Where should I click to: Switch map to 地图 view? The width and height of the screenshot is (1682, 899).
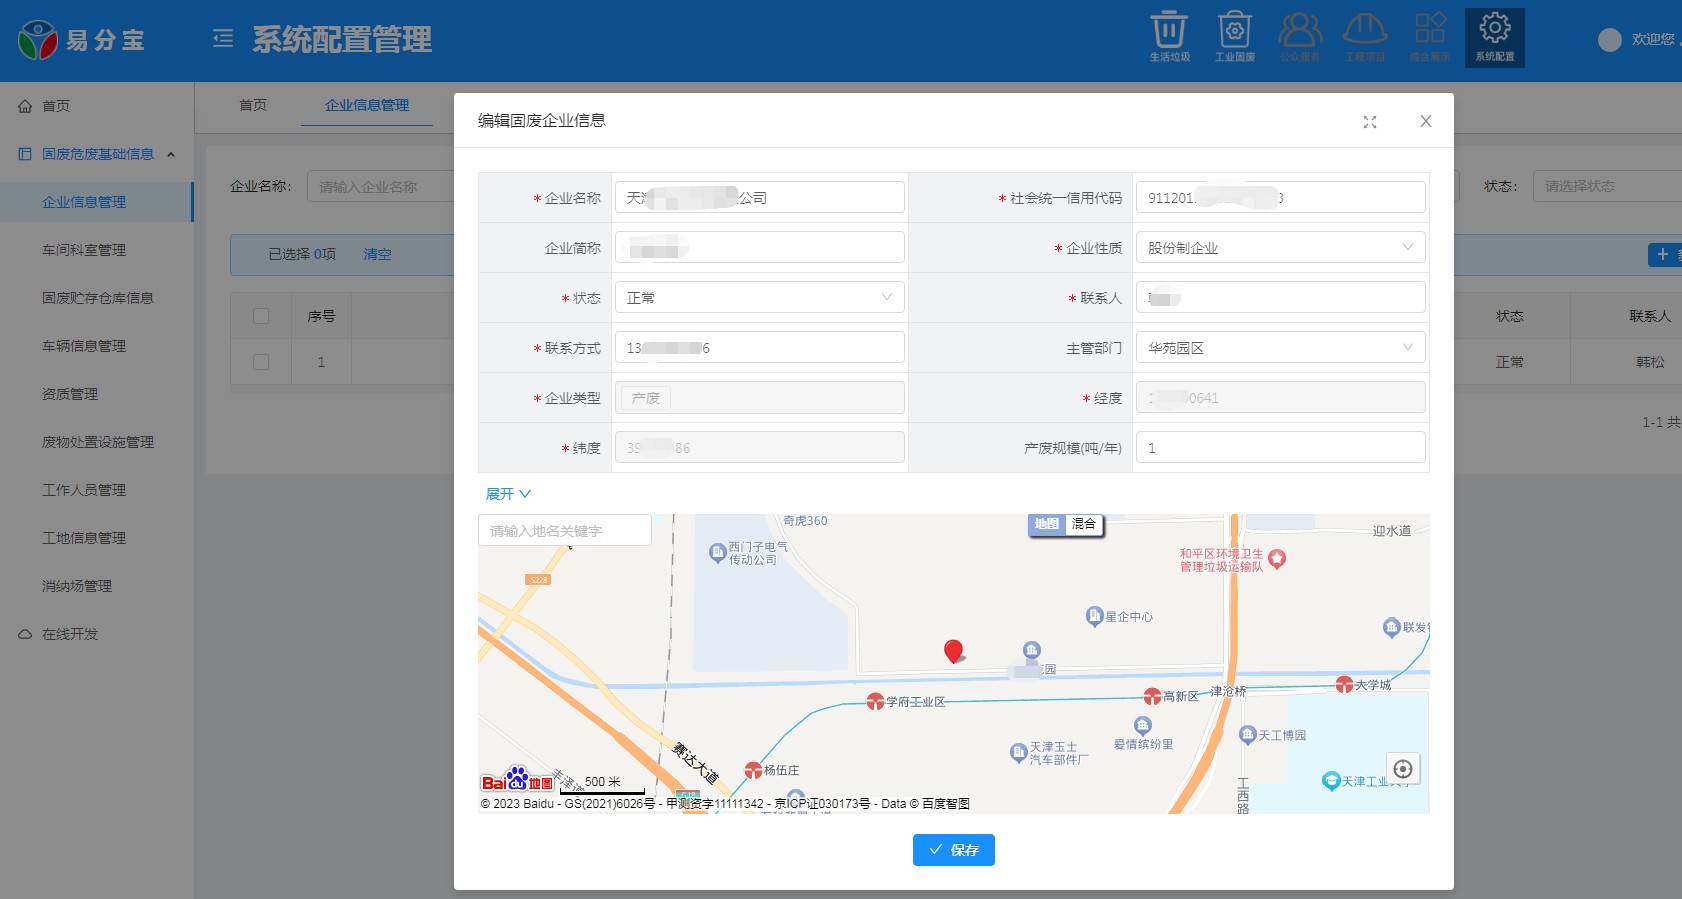click(x=1047, y=524)
